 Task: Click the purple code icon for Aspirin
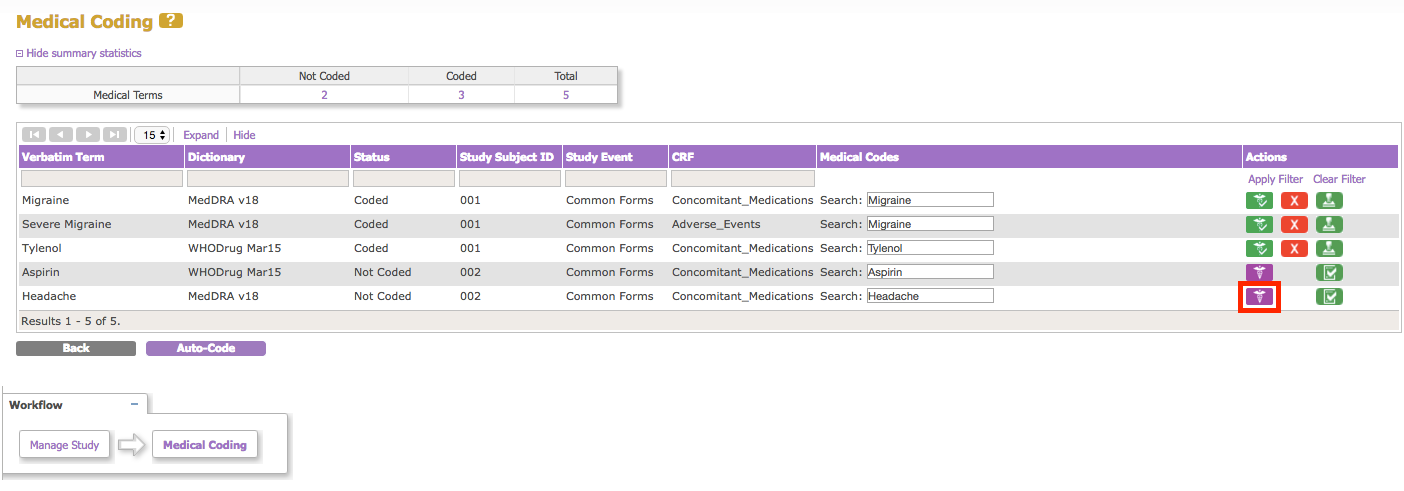(1260, 272)
